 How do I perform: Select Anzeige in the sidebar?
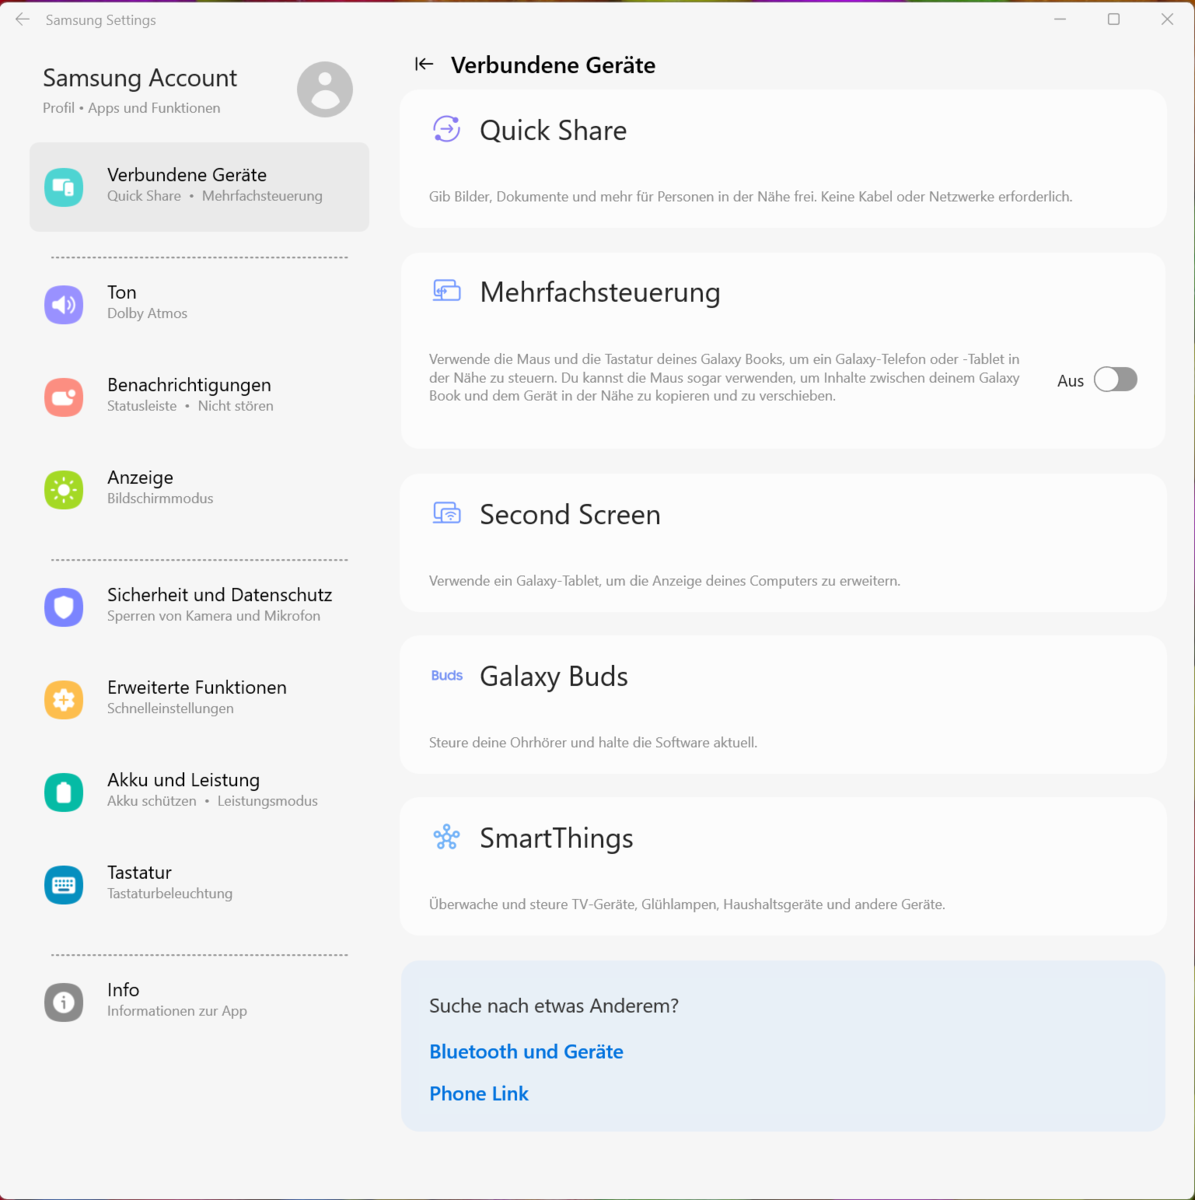(x=199, y=490)
